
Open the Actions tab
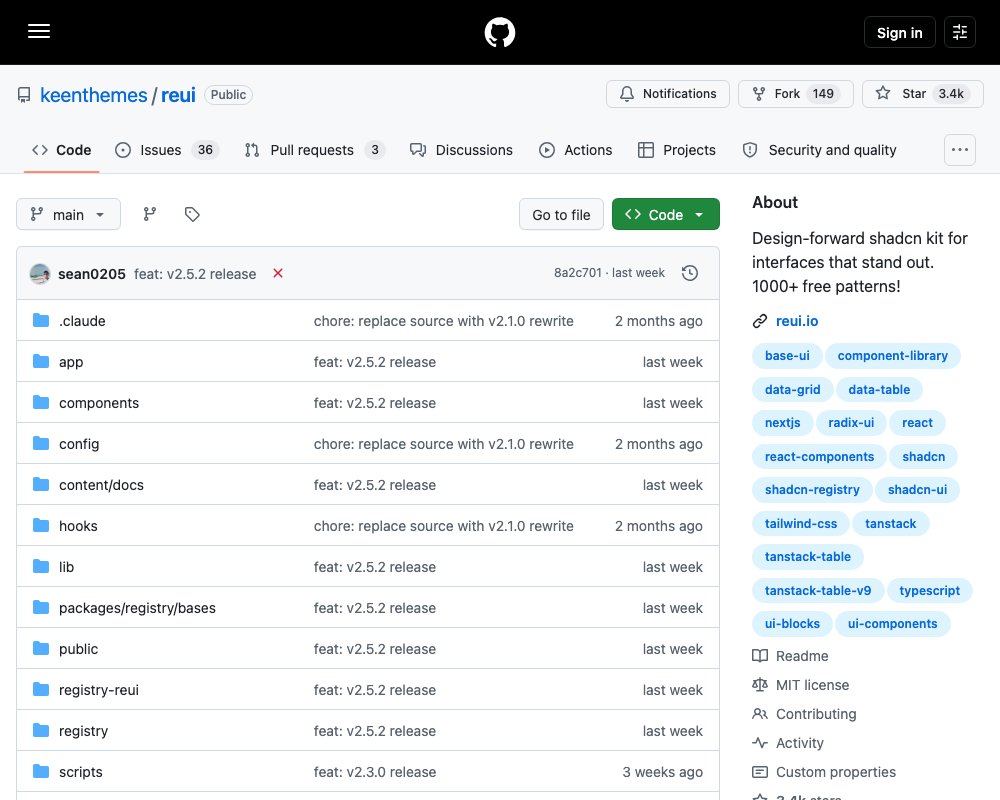point(576,150)
